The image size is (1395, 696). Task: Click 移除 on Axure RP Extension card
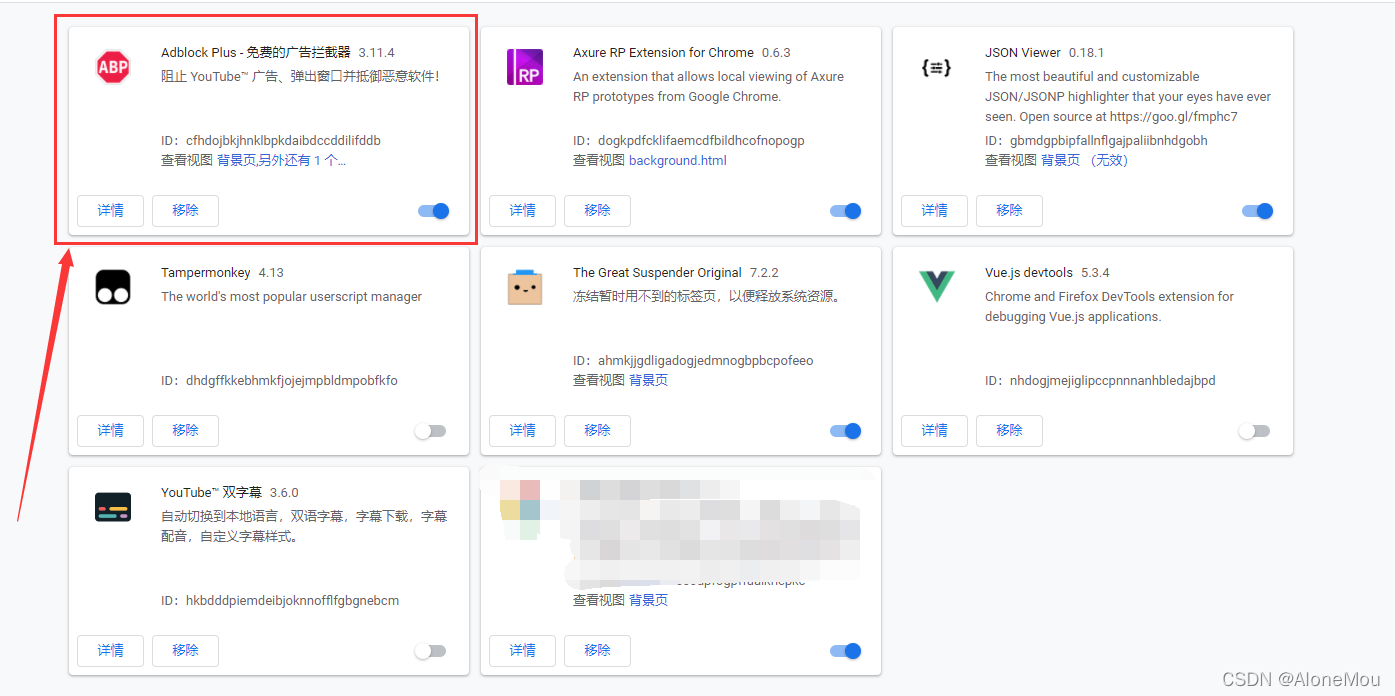point(597,211)
